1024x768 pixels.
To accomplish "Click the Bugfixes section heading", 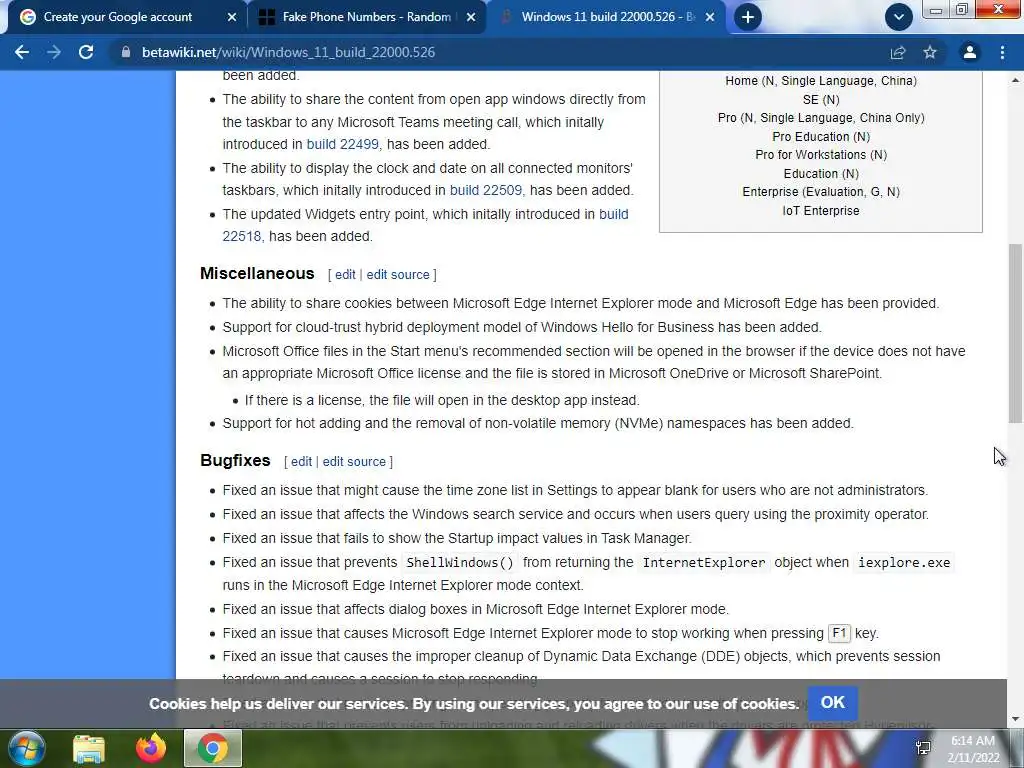I will (235, 460).
